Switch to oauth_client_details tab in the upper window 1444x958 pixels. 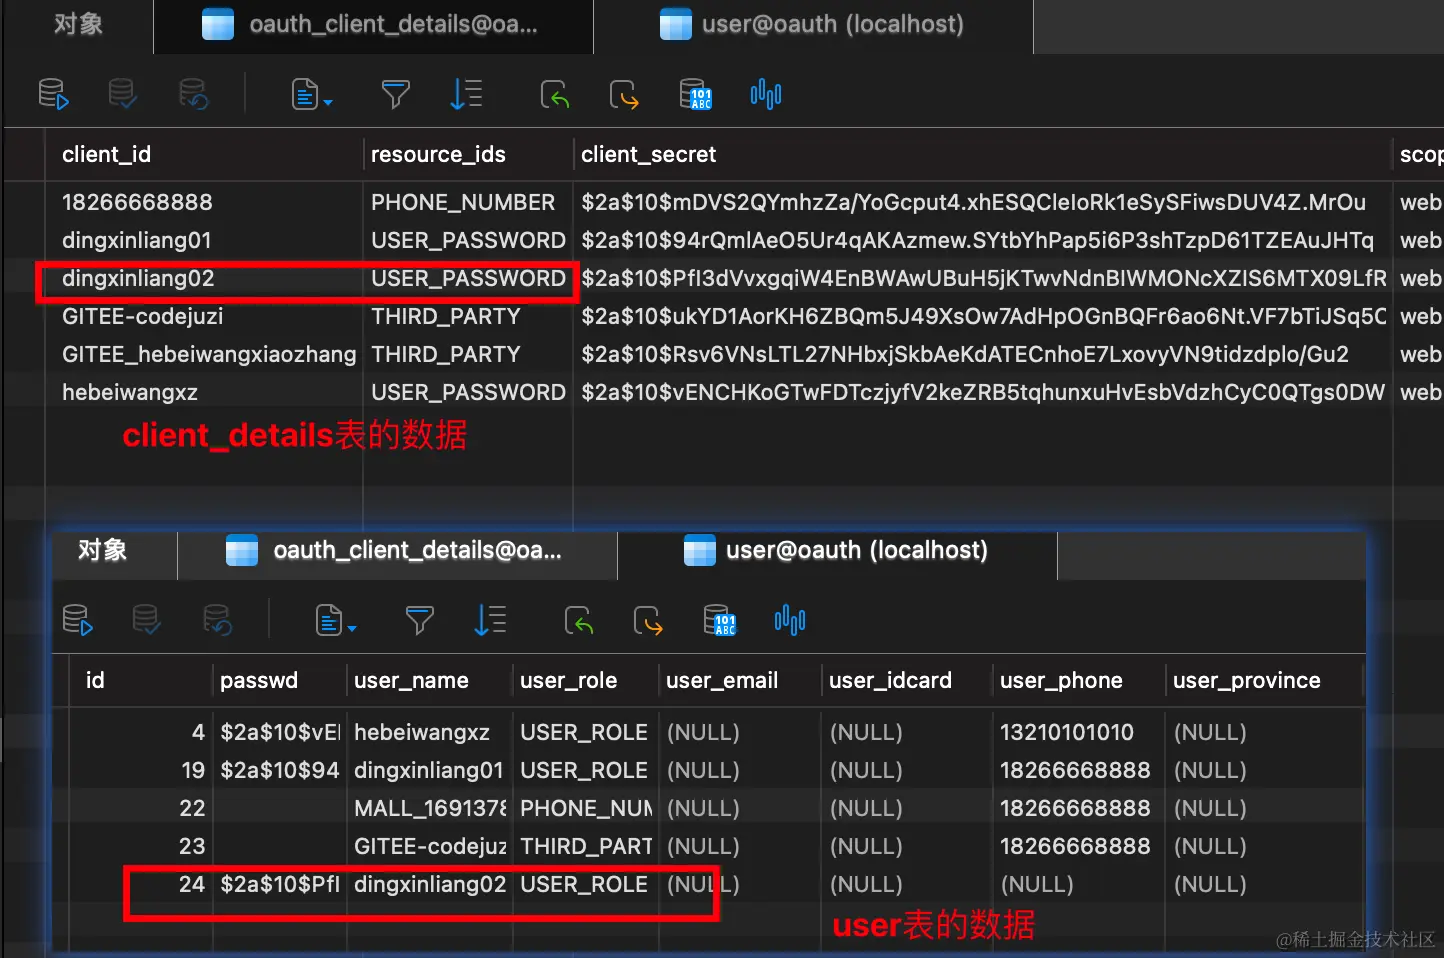point(374,25)
